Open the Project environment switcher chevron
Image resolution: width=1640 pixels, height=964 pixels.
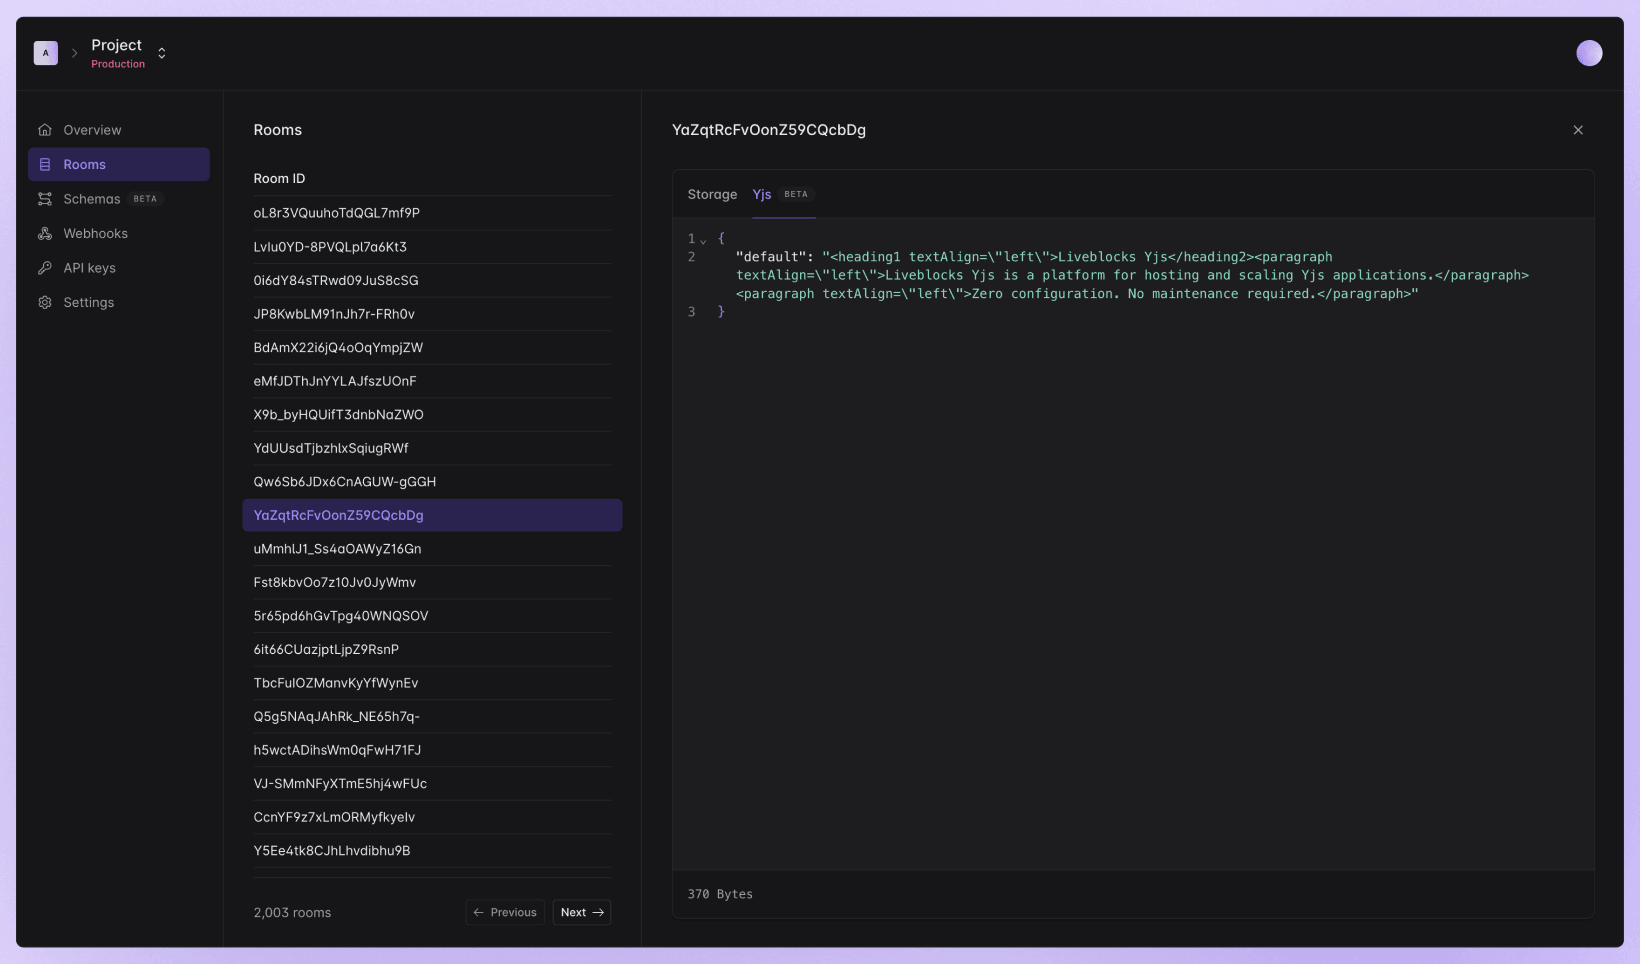coord(161,52)
